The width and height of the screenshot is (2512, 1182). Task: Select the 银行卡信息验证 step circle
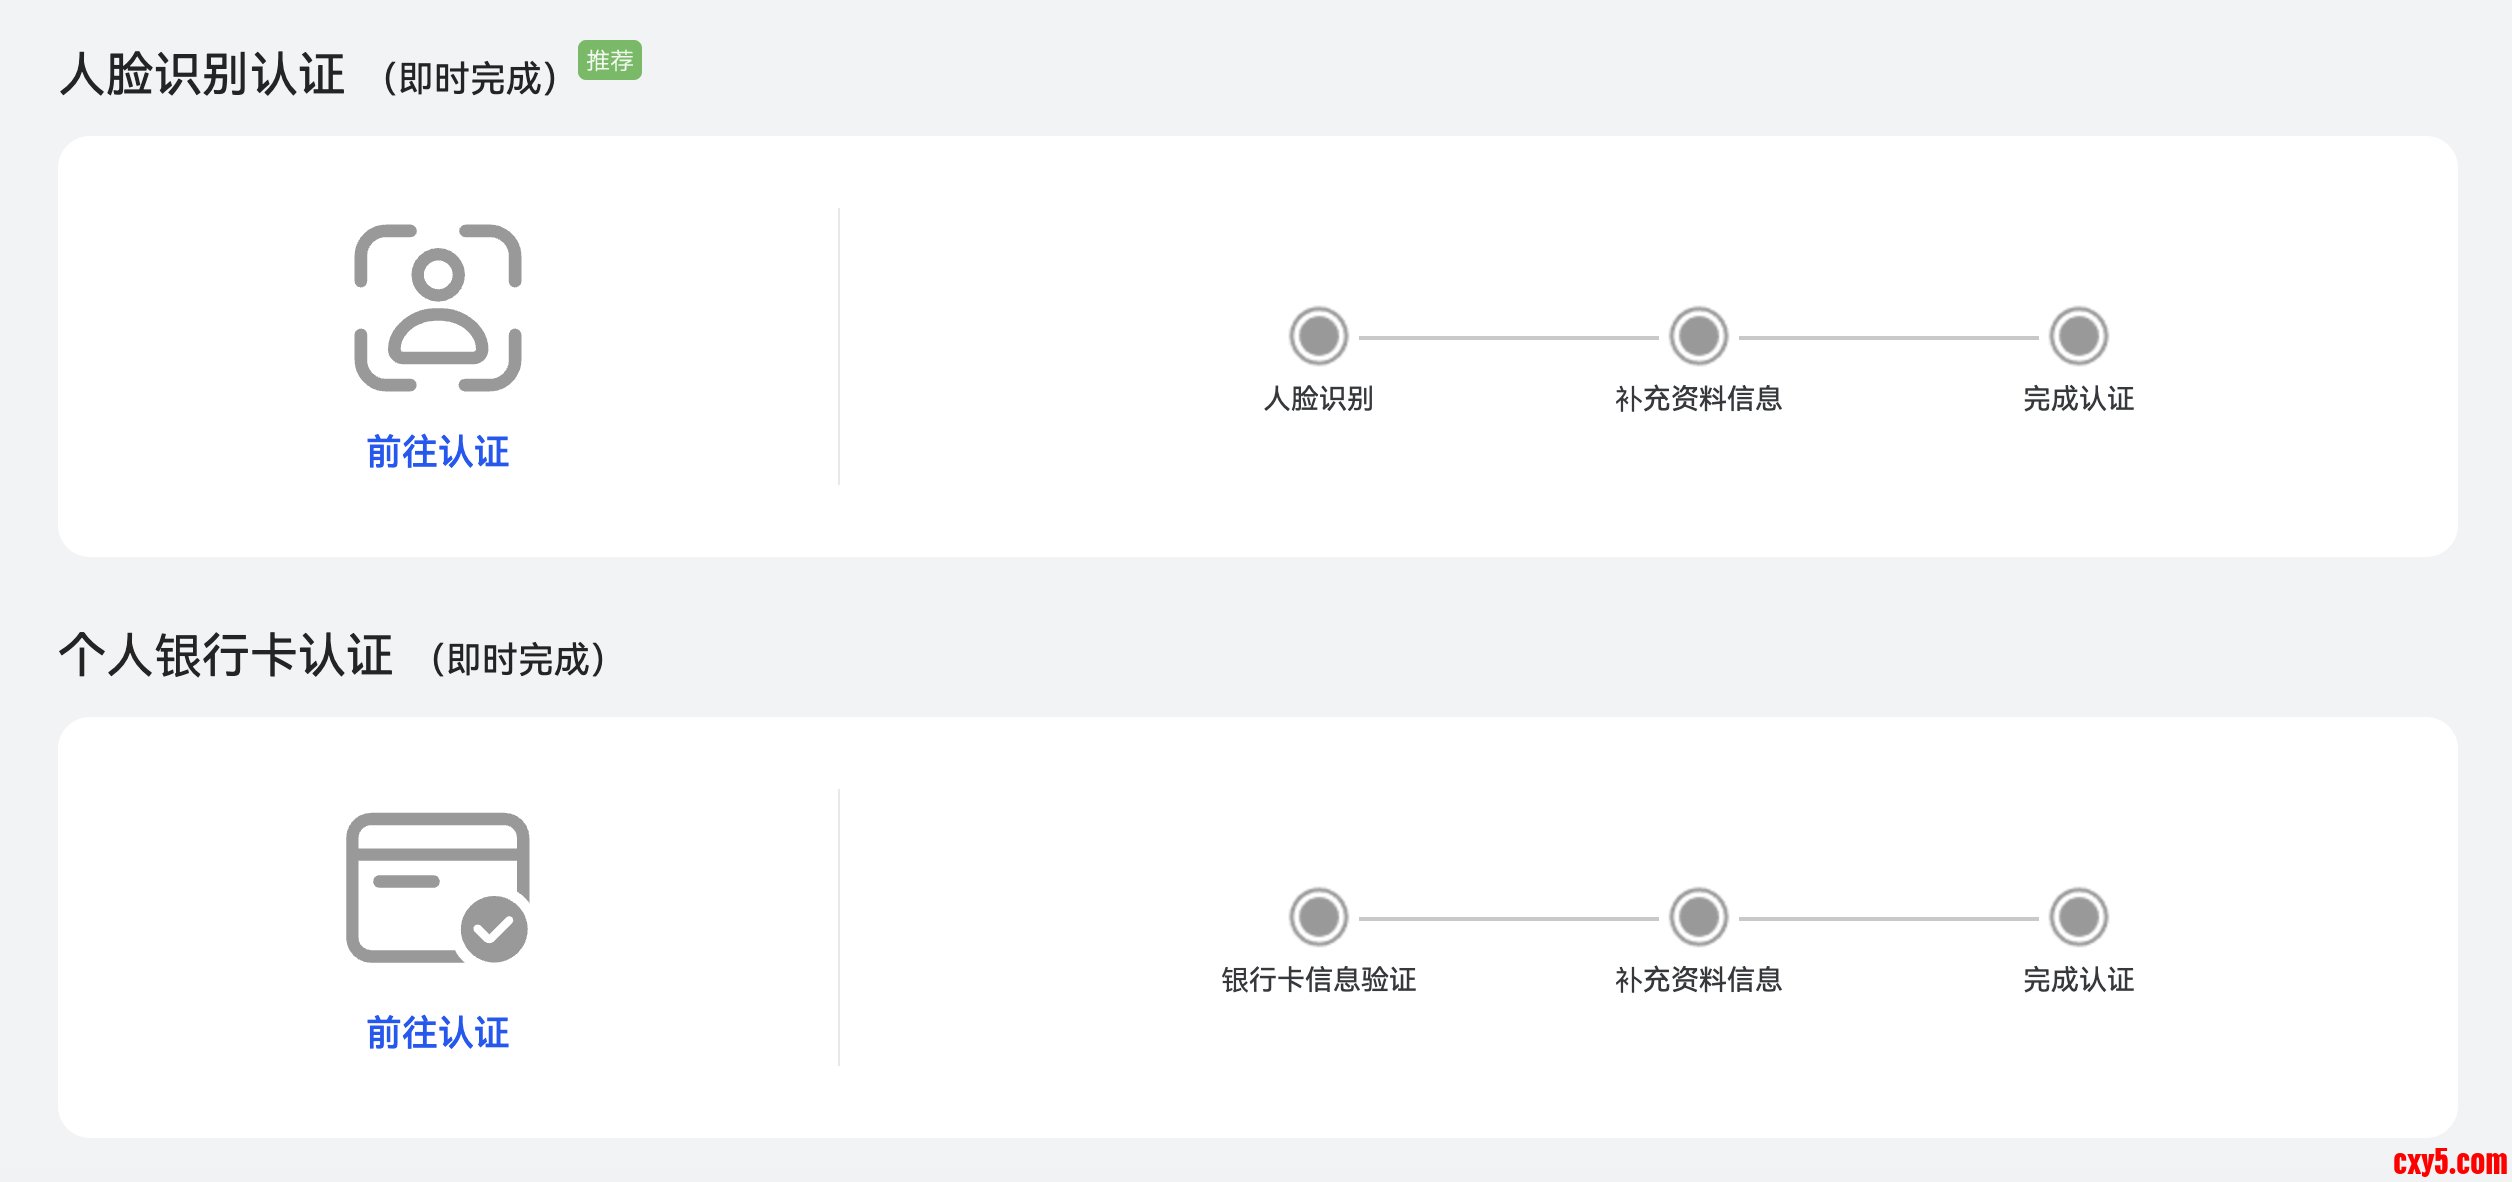tap(1319, 917)
